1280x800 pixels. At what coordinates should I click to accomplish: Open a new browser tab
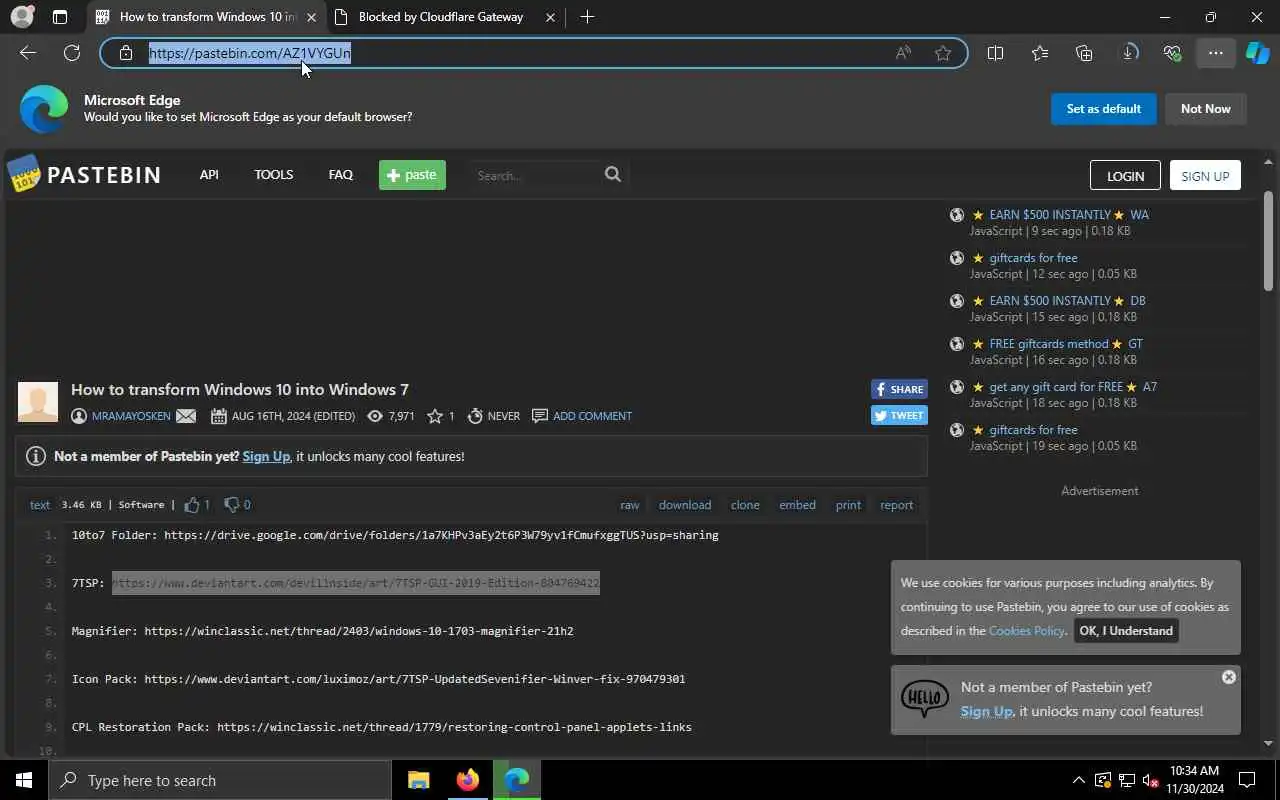click(587, 17)
